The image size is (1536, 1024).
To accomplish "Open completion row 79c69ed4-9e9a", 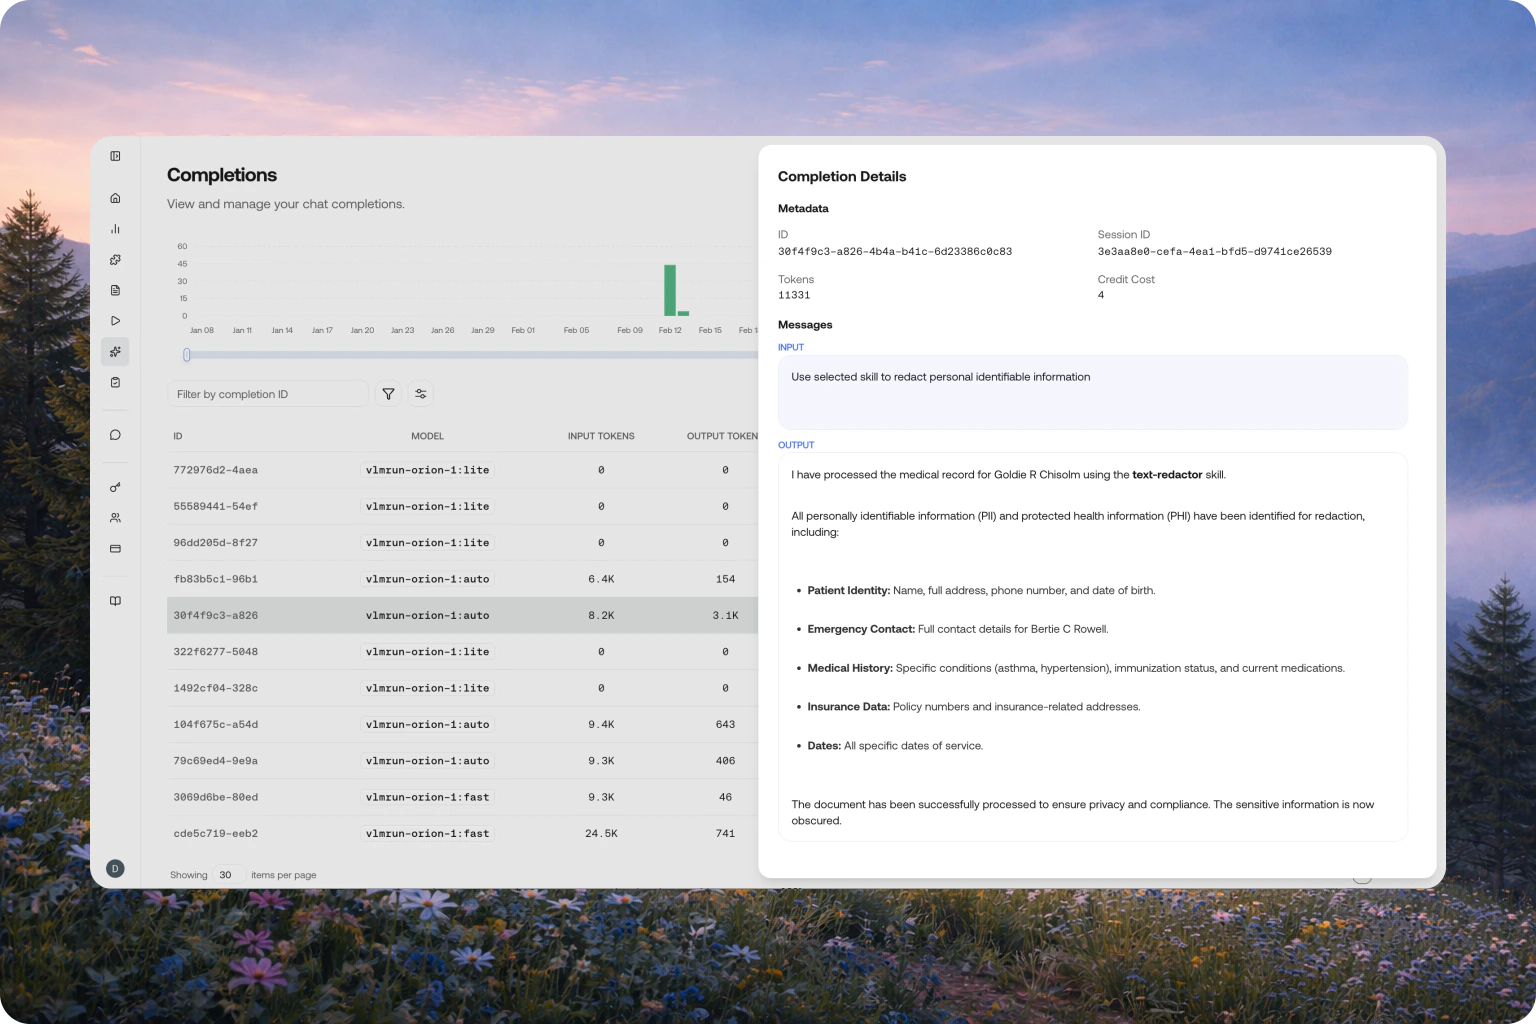I will point(463,761).
